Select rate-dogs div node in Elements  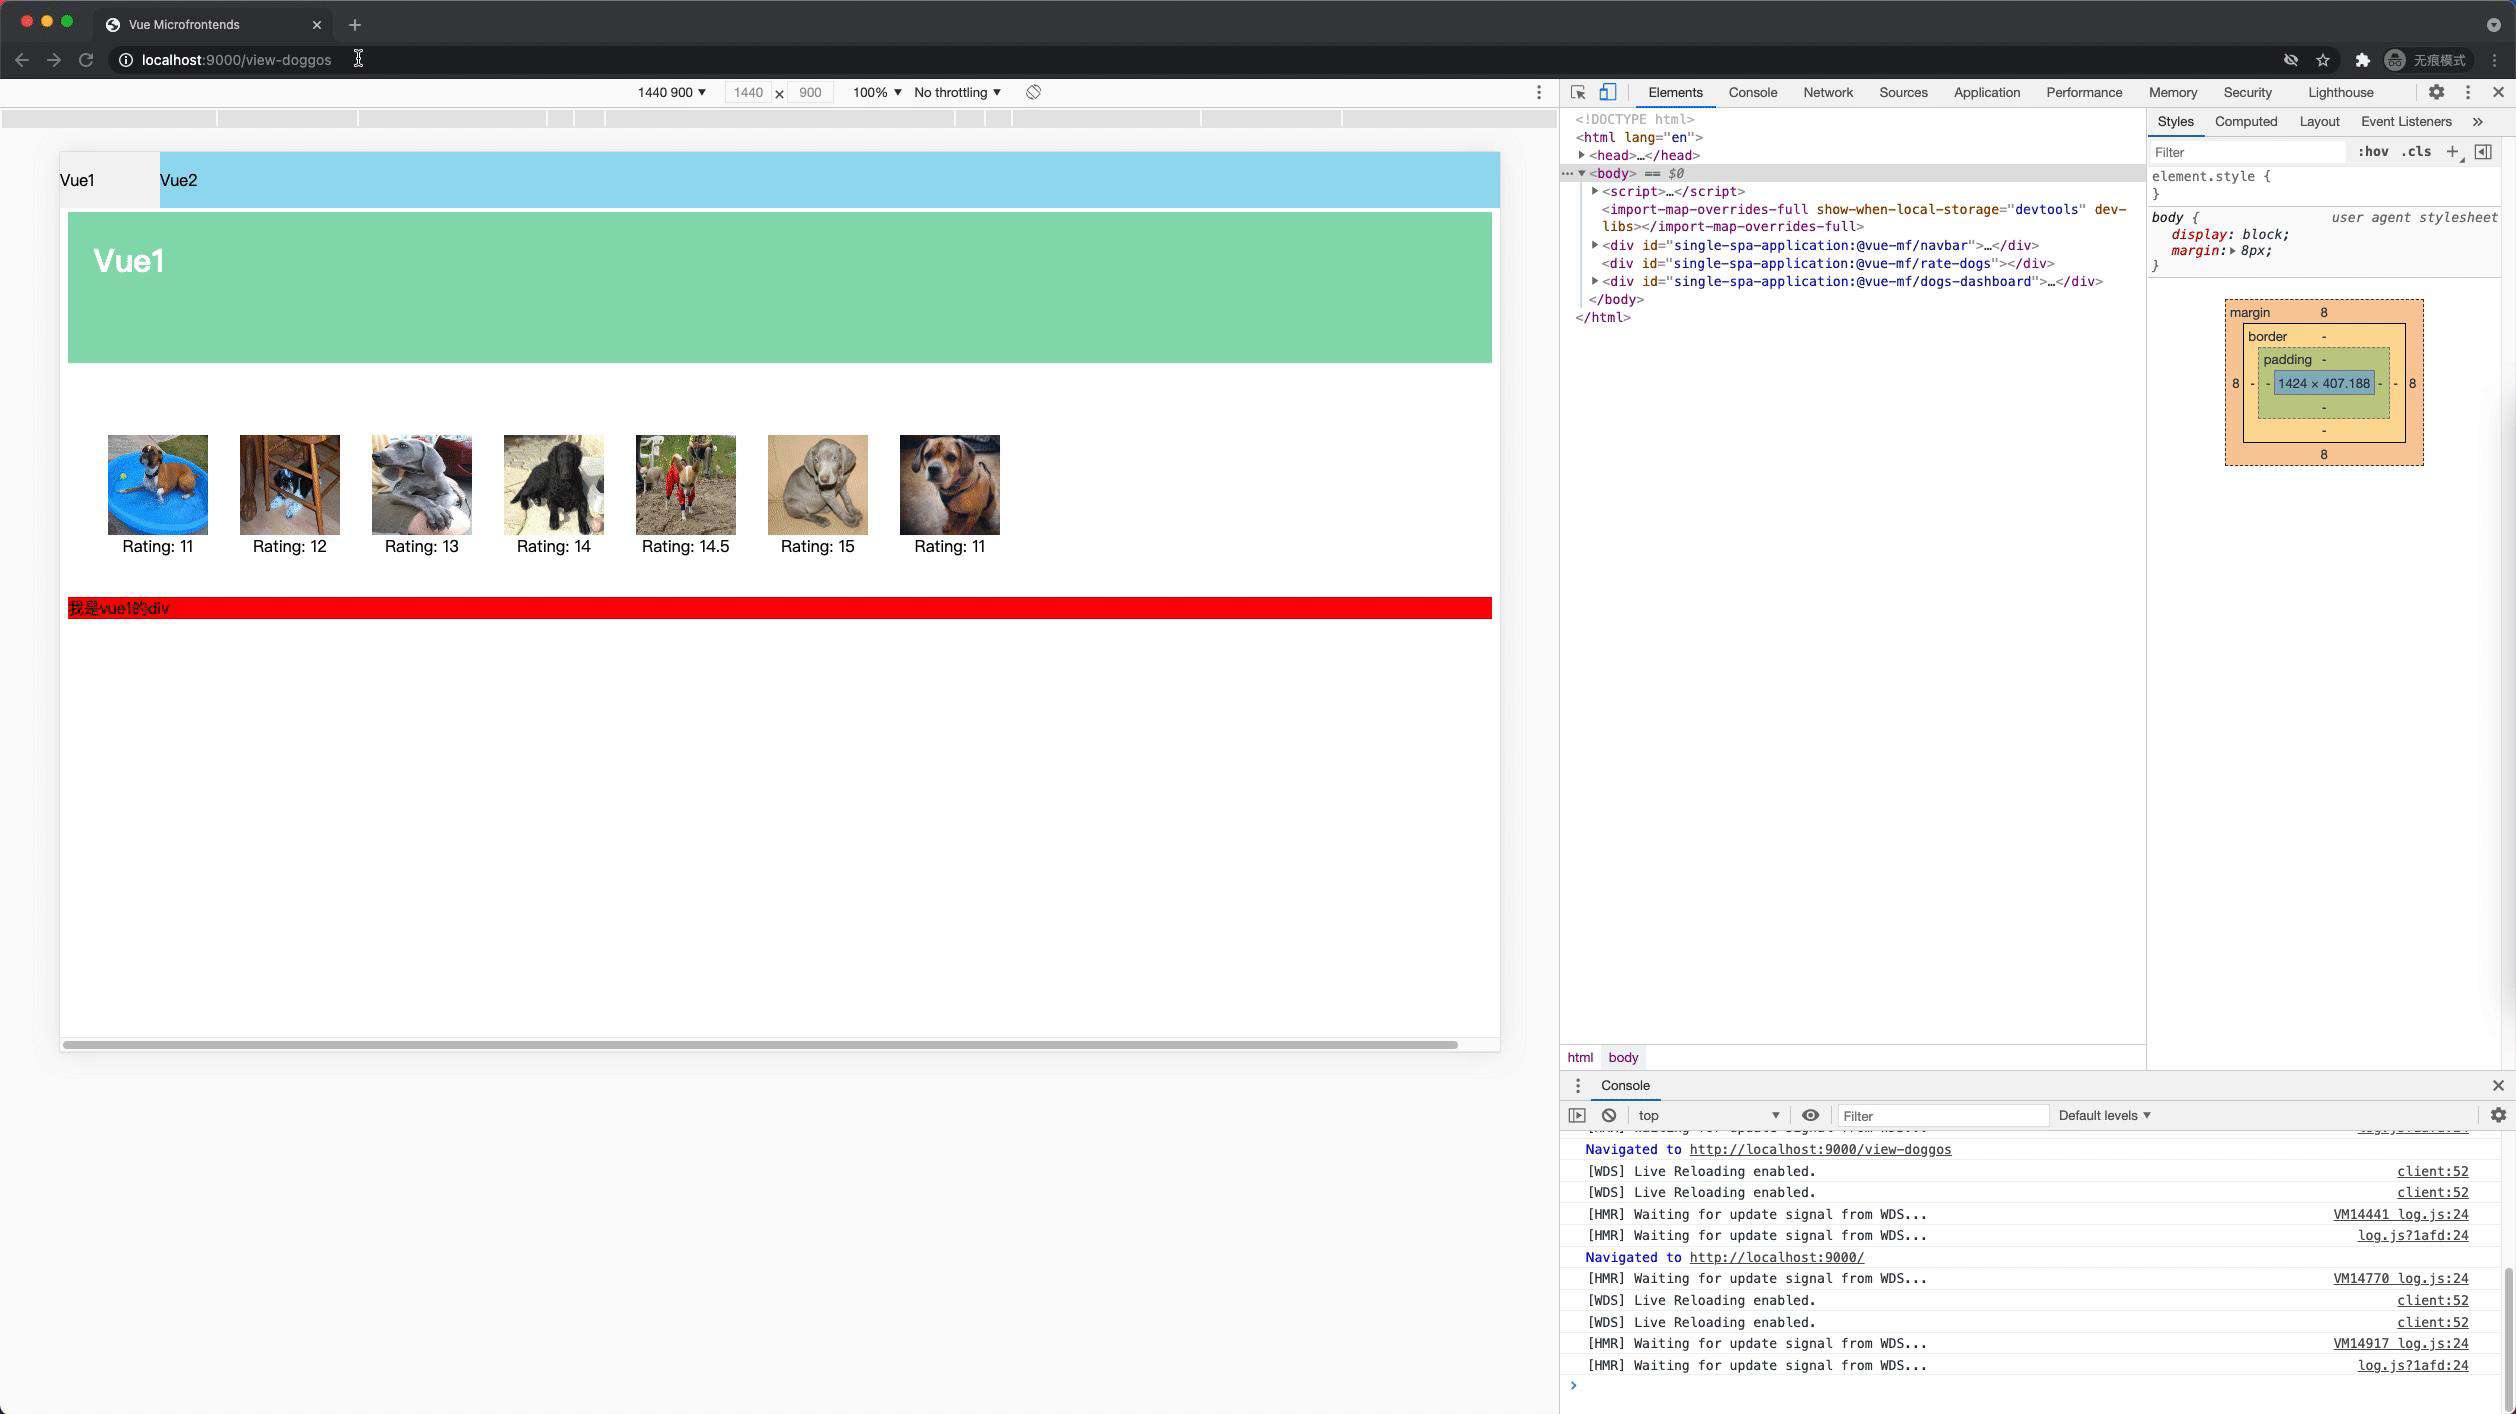pos(1828,263)
